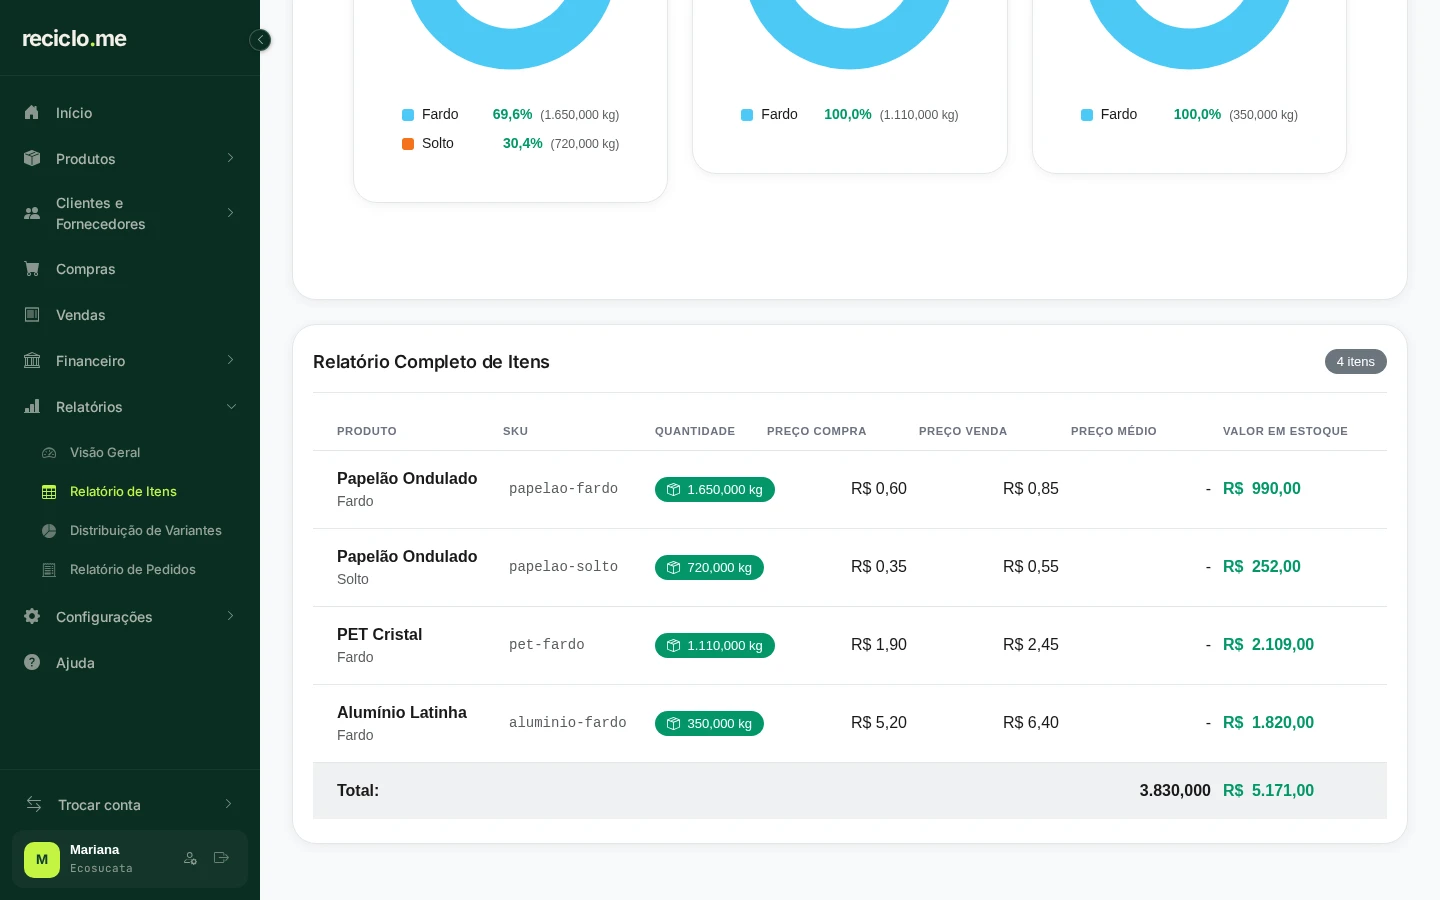Click the Ajuda question mark icon

[x=32, y=663]
